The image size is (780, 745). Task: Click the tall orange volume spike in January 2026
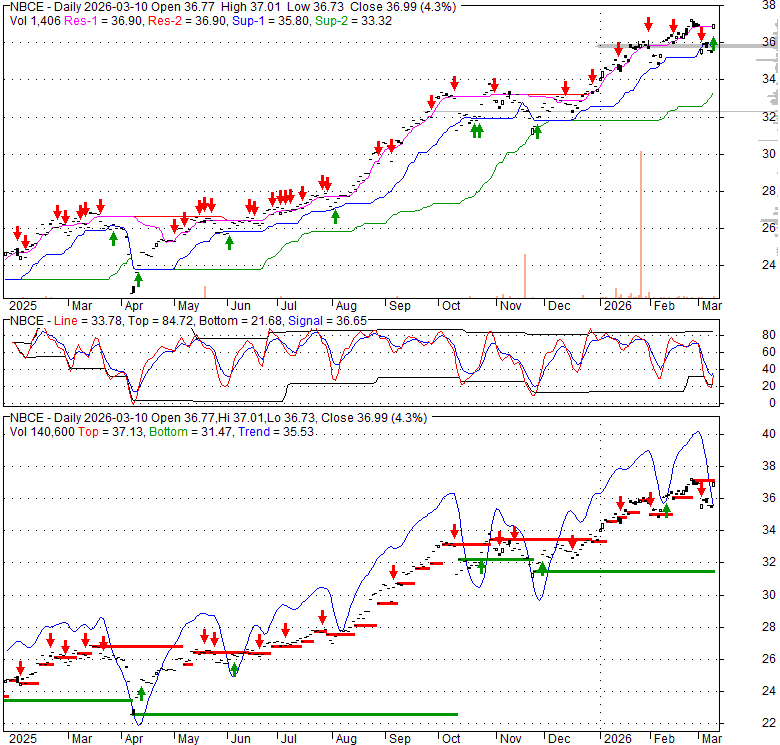639,222
